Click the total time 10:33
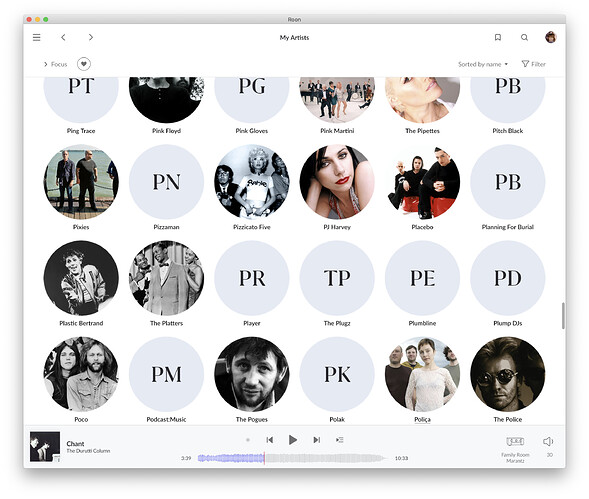This screenshot has height=499, width=589. (x=401, y=458)
